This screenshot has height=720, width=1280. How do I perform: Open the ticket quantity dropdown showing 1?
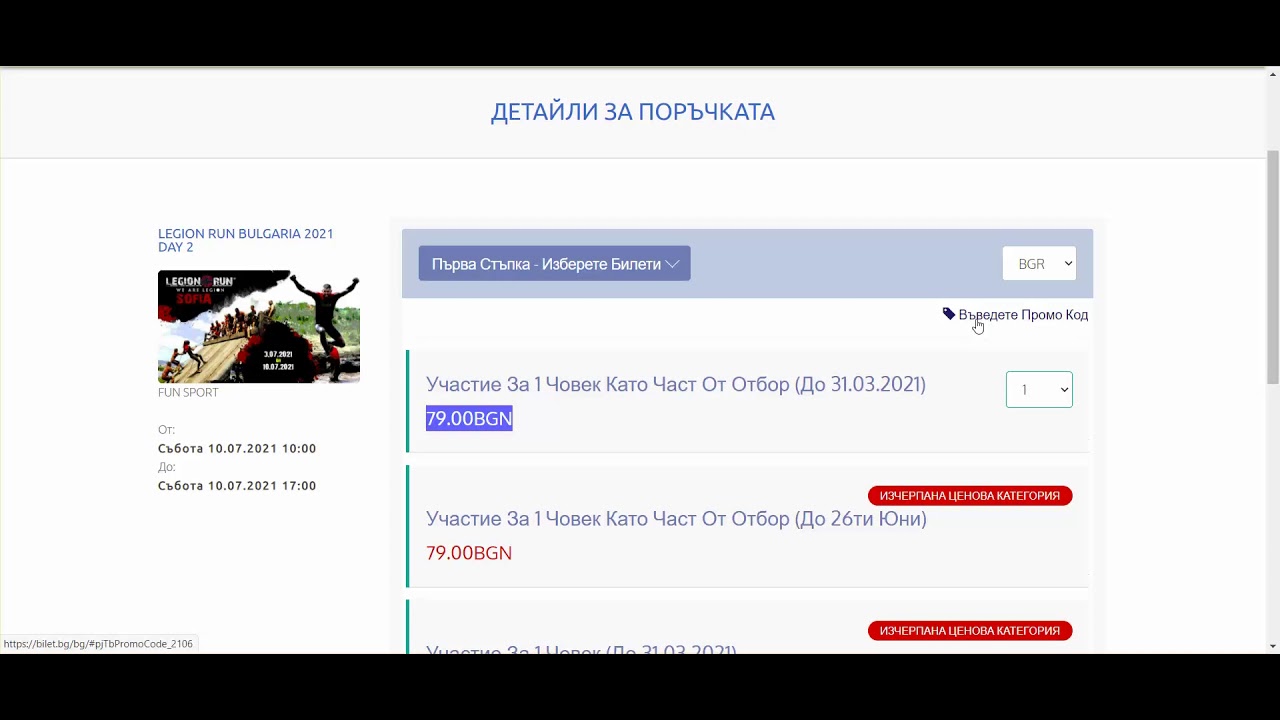click(1039, 390)
